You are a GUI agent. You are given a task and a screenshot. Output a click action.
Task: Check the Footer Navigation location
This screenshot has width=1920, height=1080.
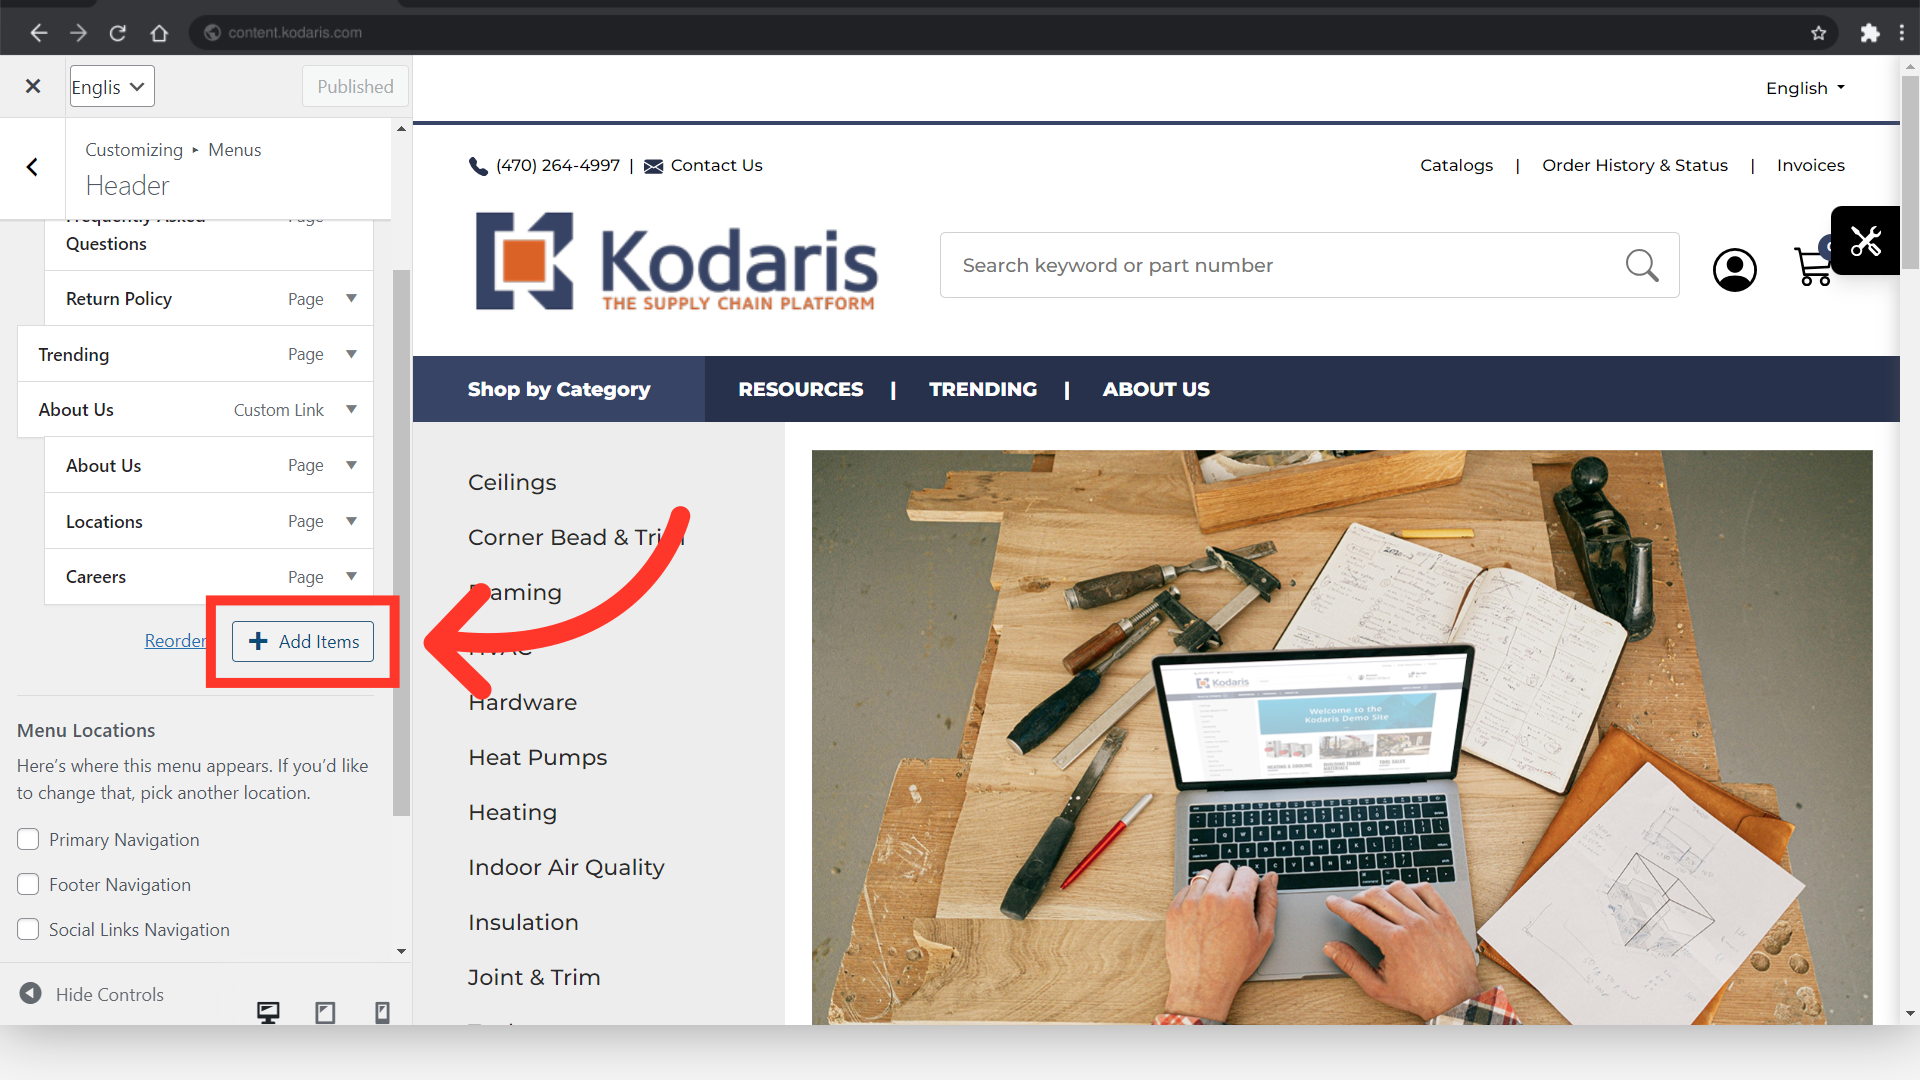coord(28,884)
